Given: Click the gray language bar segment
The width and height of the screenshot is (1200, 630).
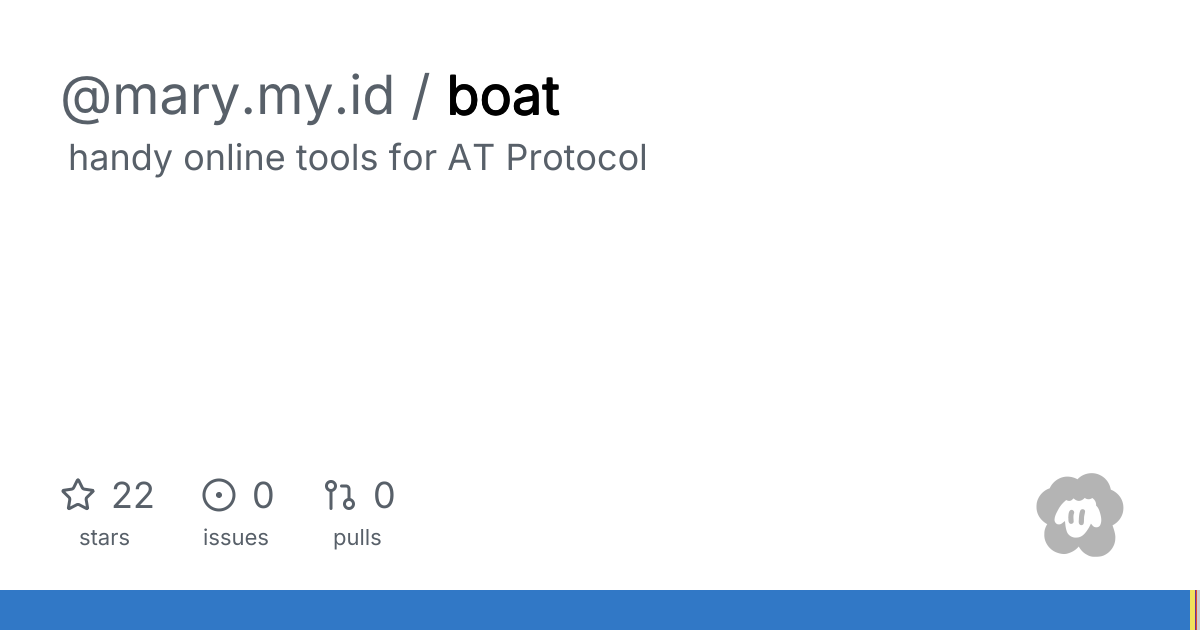Looking at the screenshot, I should click(x=1198, y=610).
